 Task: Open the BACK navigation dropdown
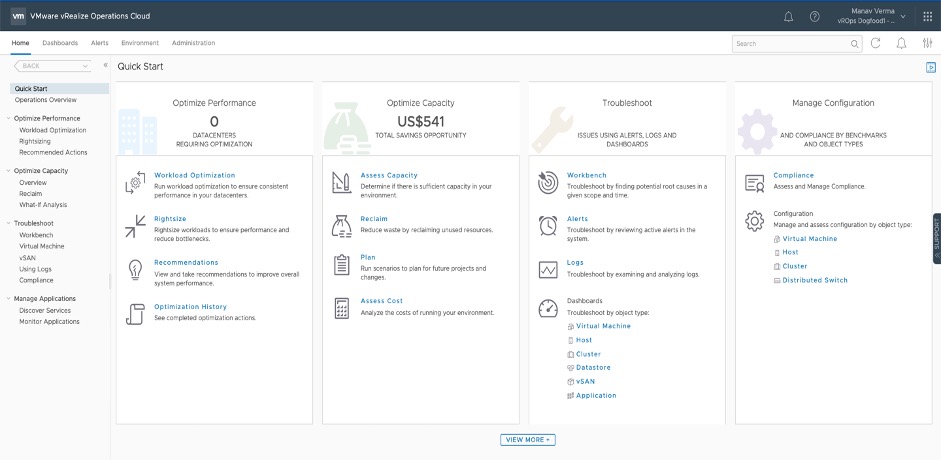pos(52,66)
